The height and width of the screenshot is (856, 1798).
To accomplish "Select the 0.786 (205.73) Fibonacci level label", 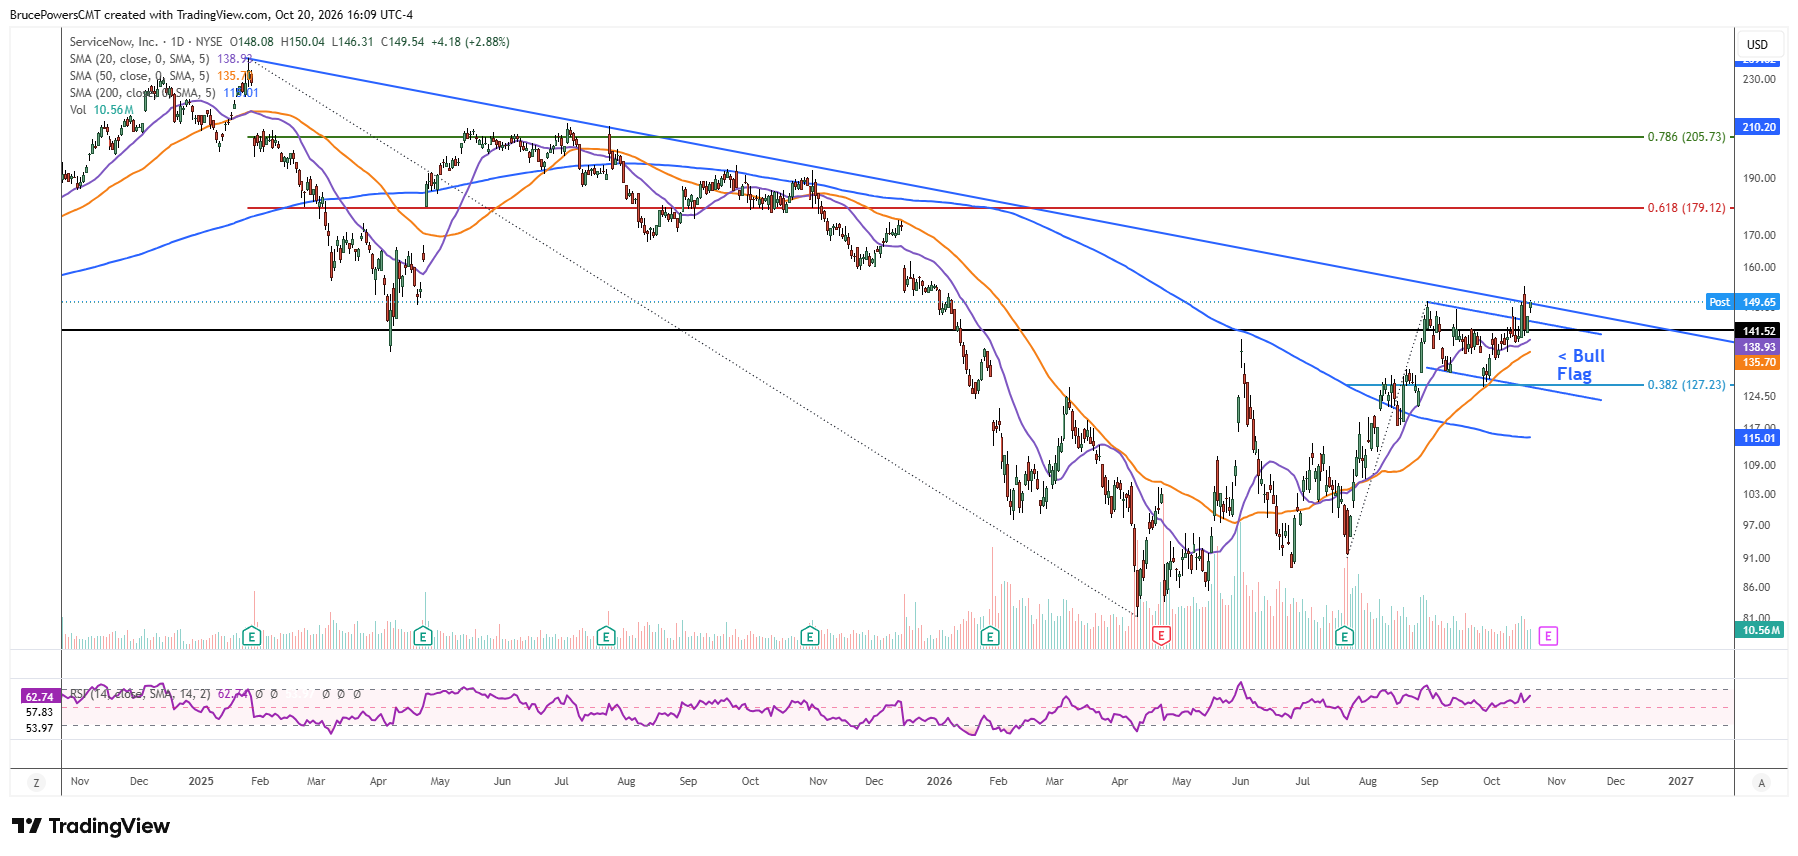I will [x=1686, y=137].
